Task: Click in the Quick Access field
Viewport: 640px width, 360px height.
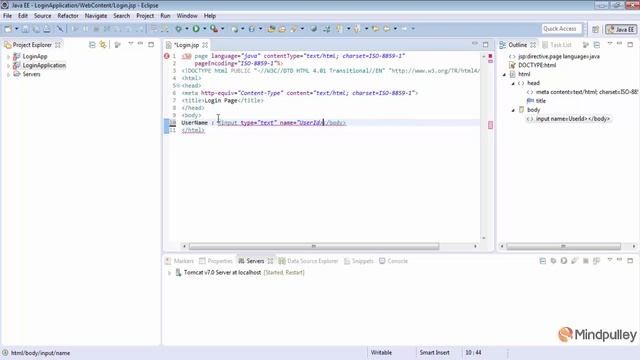Action: (x=561, y=29)
